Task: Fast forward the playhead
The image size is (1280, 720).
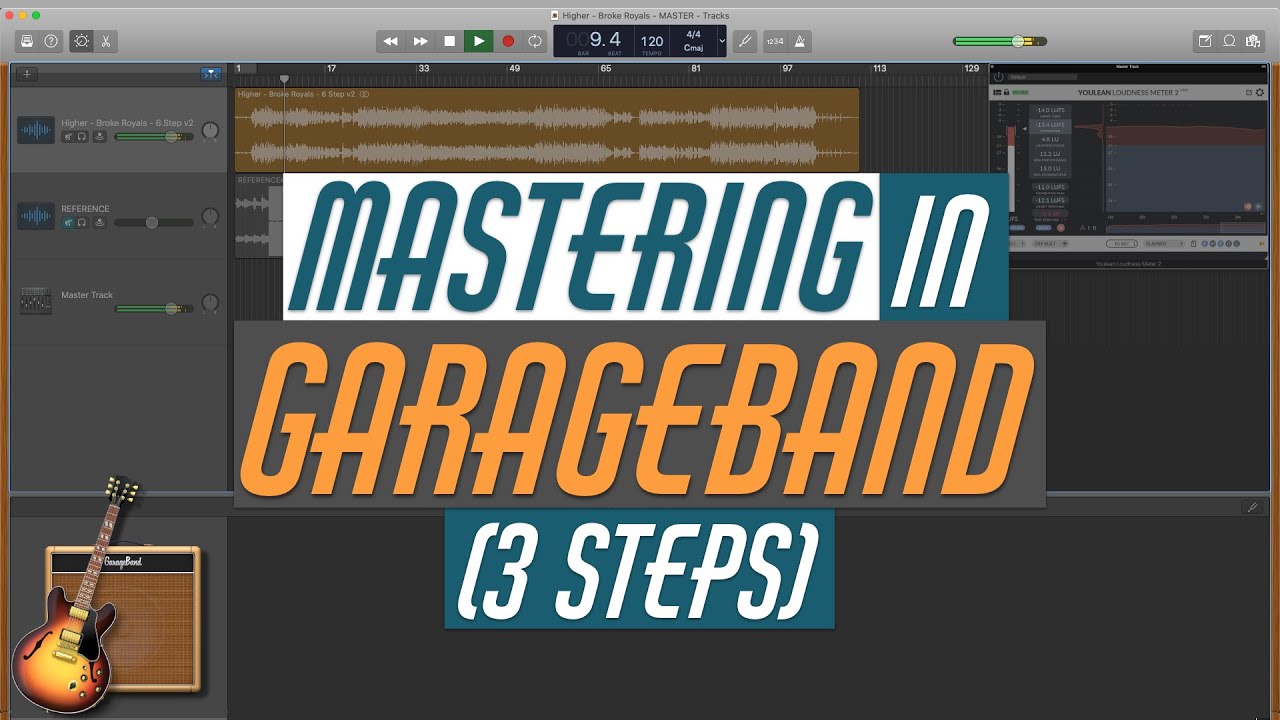Action: tap(421, 41)
